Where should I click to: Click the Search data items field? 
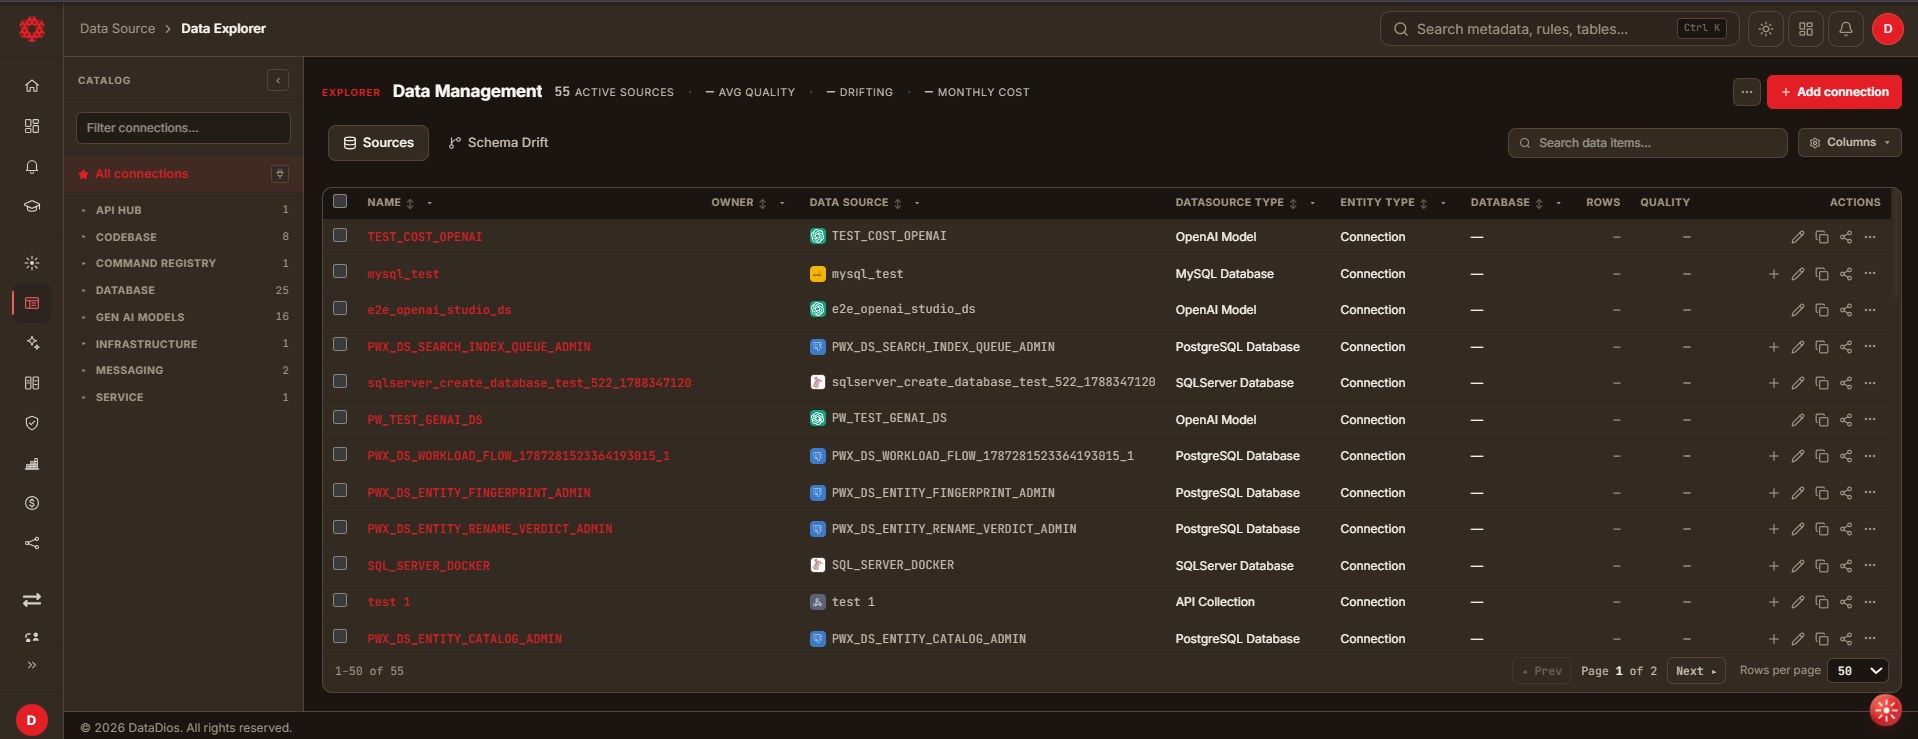click(x=1647, y=143)
